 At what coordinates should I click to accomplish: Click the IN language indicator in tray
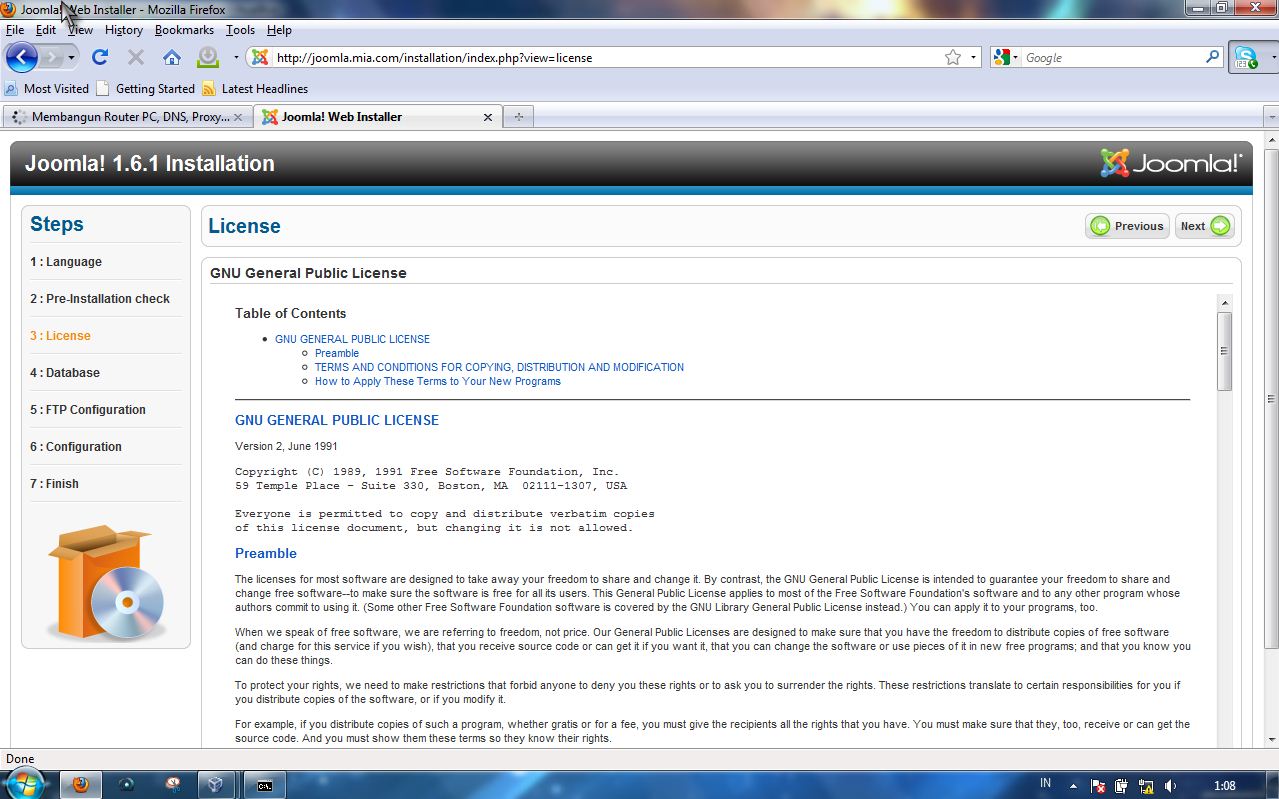pos(1045,784)
